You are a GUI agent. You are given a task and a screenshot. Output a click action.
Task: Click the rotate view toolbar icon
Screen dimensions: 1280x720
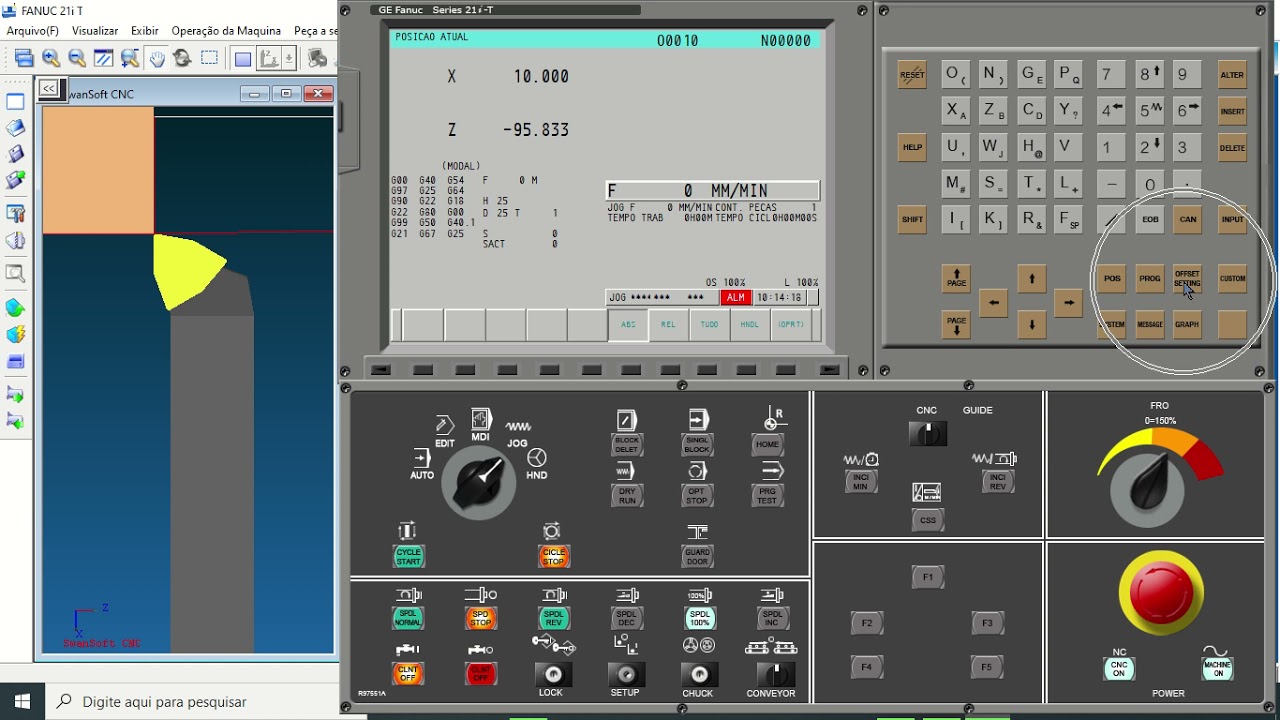[x=182, y=58]
